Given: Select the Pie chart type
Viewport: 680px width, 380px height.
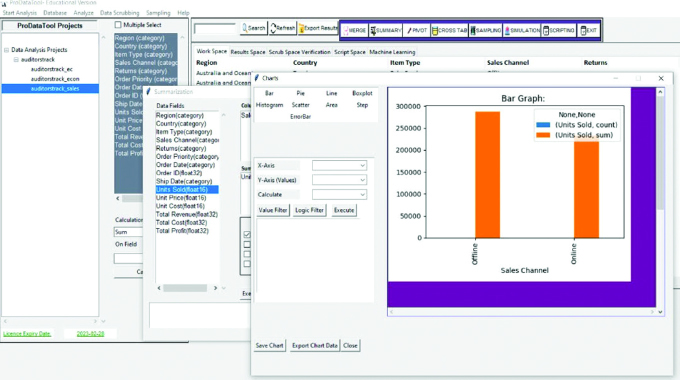Looking at the screenshot, I should coord(301,93).
